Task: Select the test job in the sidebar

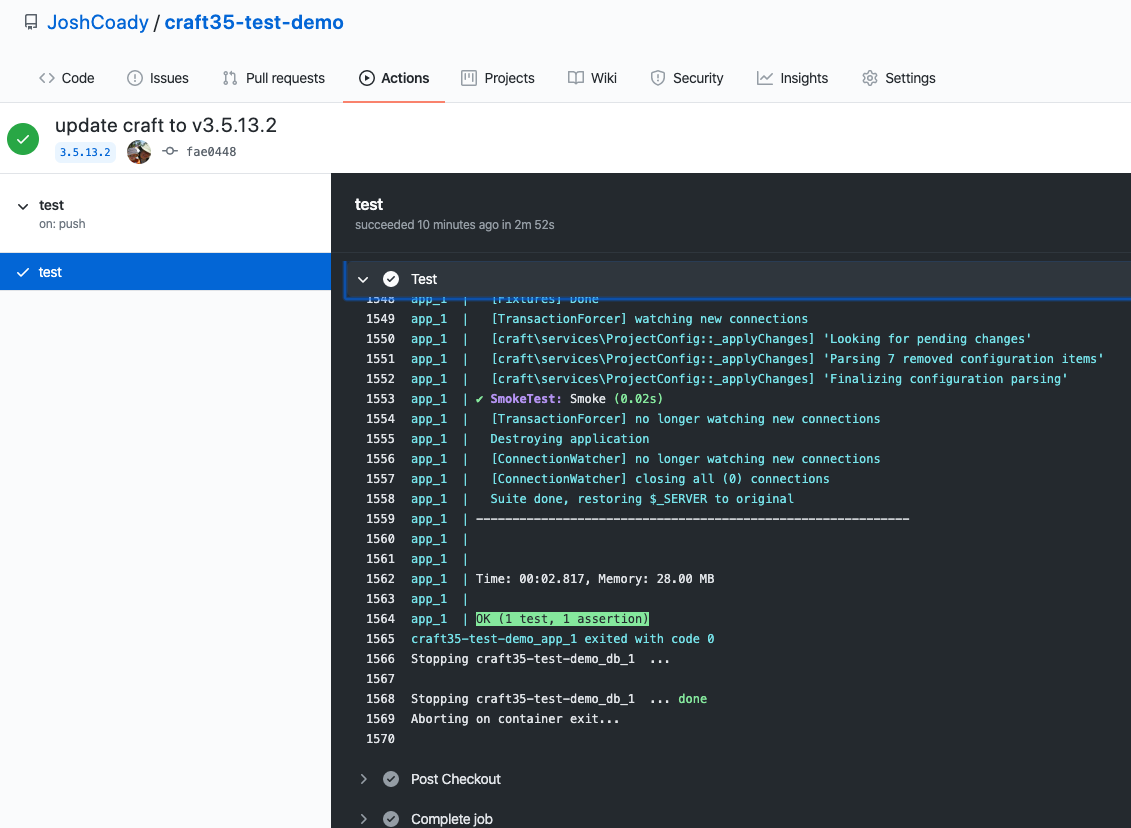Action: [x=165, y=272]
